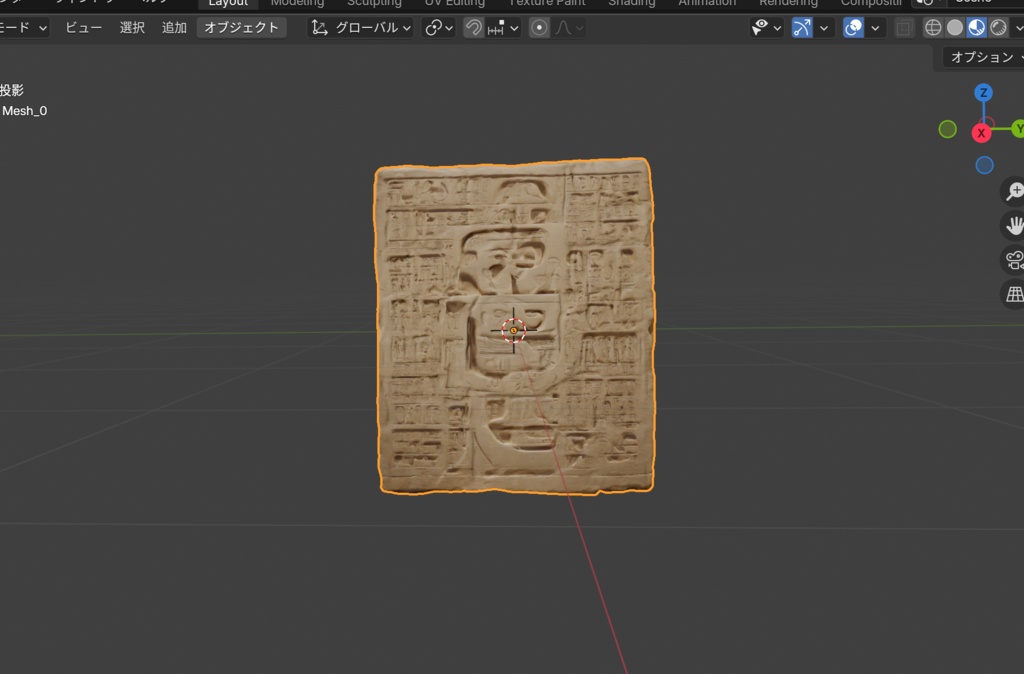The width and height of the screenshot is (1024, 674).
Task: Click the Z axis on the navigation gizmo
Action: pos(983,92)
